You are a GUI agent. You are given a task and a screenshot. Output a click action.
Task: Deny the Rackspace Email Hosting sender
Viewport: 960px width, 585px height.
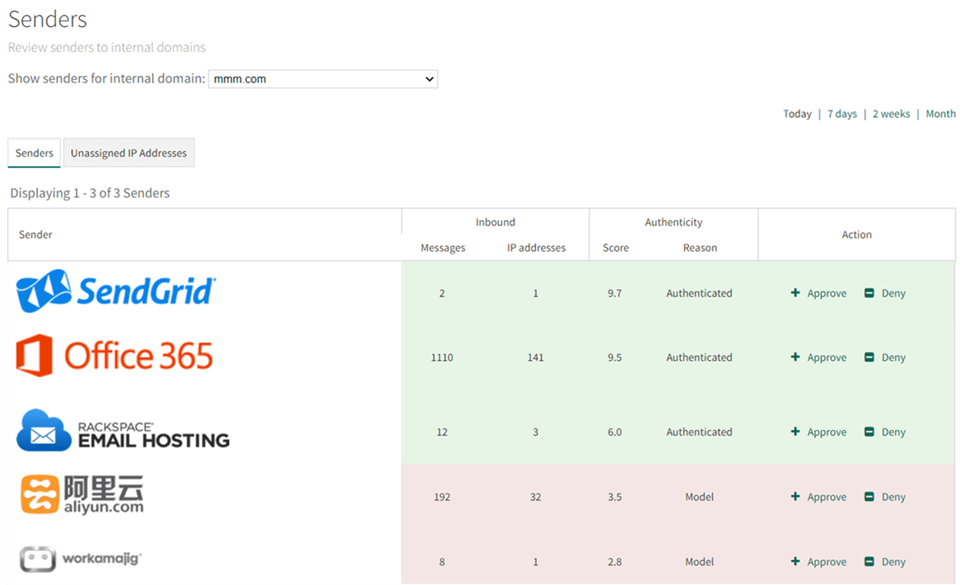click(885, 432)
